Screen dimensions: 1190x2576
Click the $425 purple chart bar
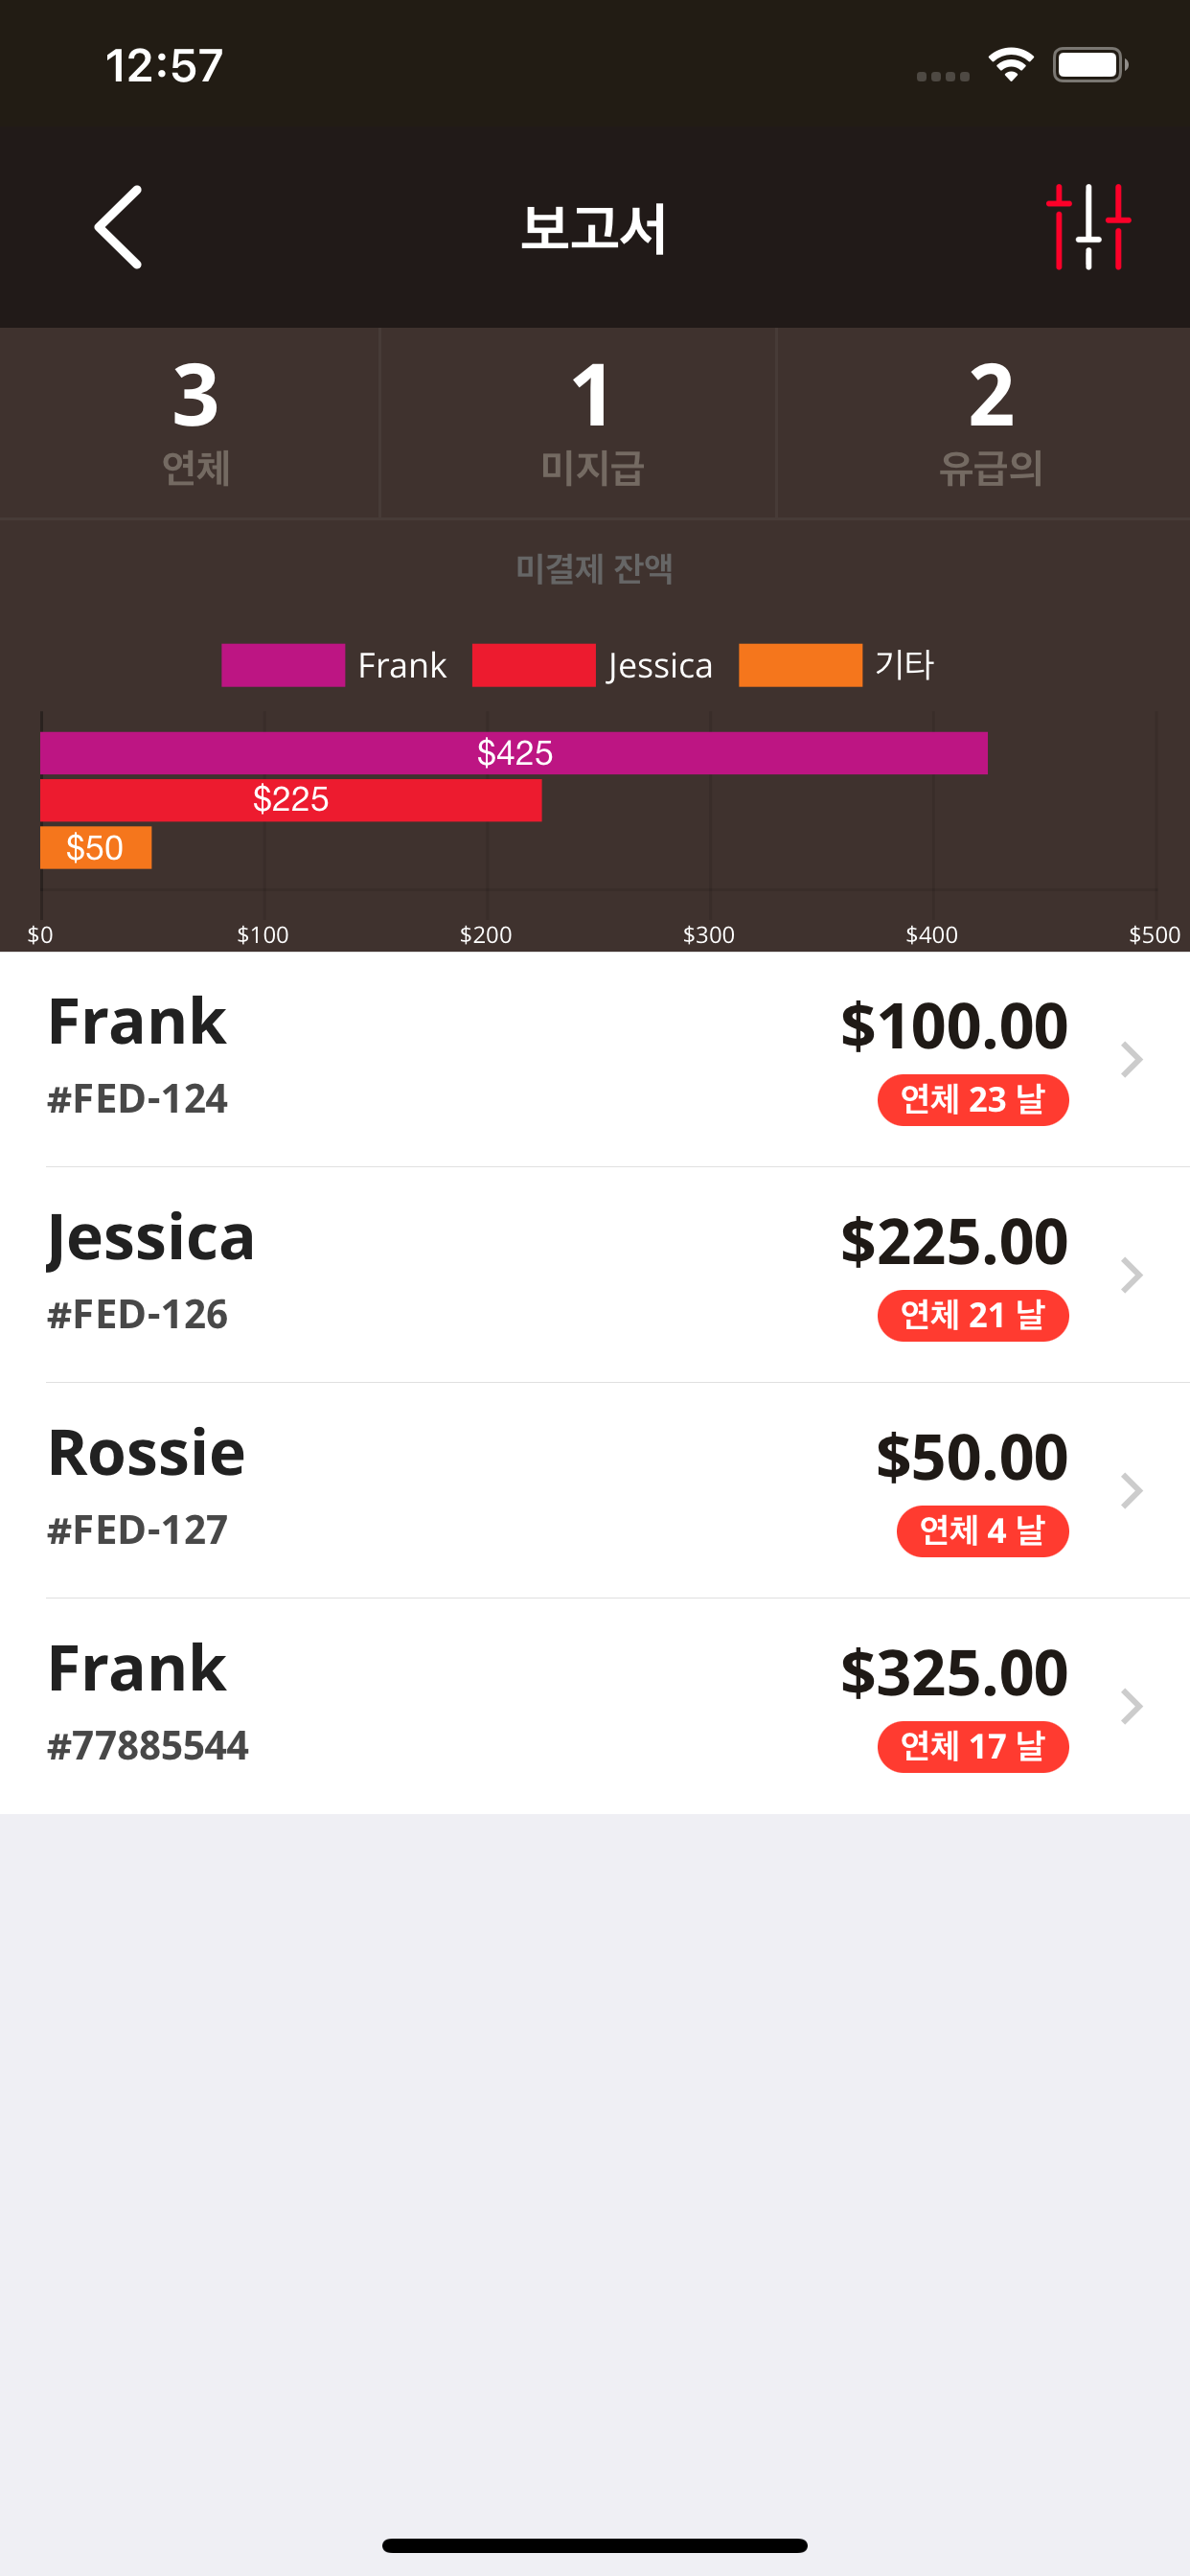click(513, 753)
